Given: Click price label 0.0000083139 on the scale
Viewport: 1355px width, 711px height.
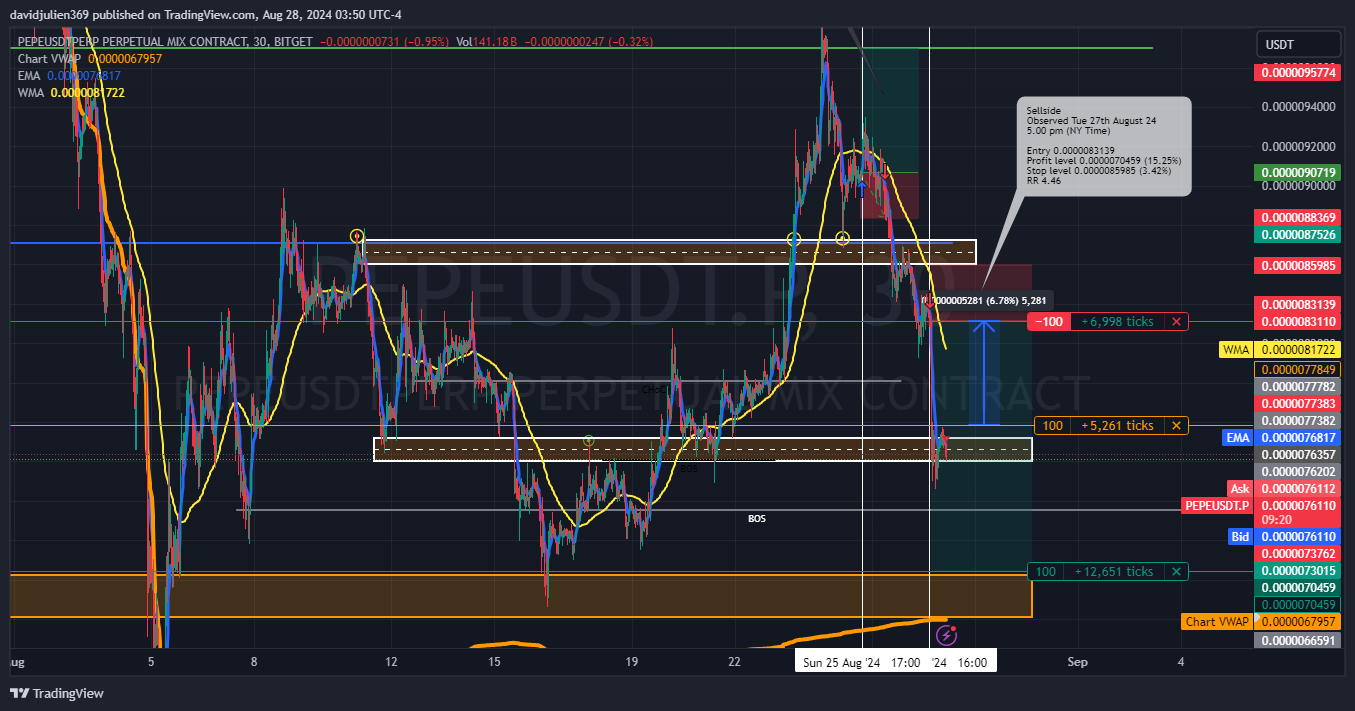Looking at the screenshot, I should [x=1297, y=305].
